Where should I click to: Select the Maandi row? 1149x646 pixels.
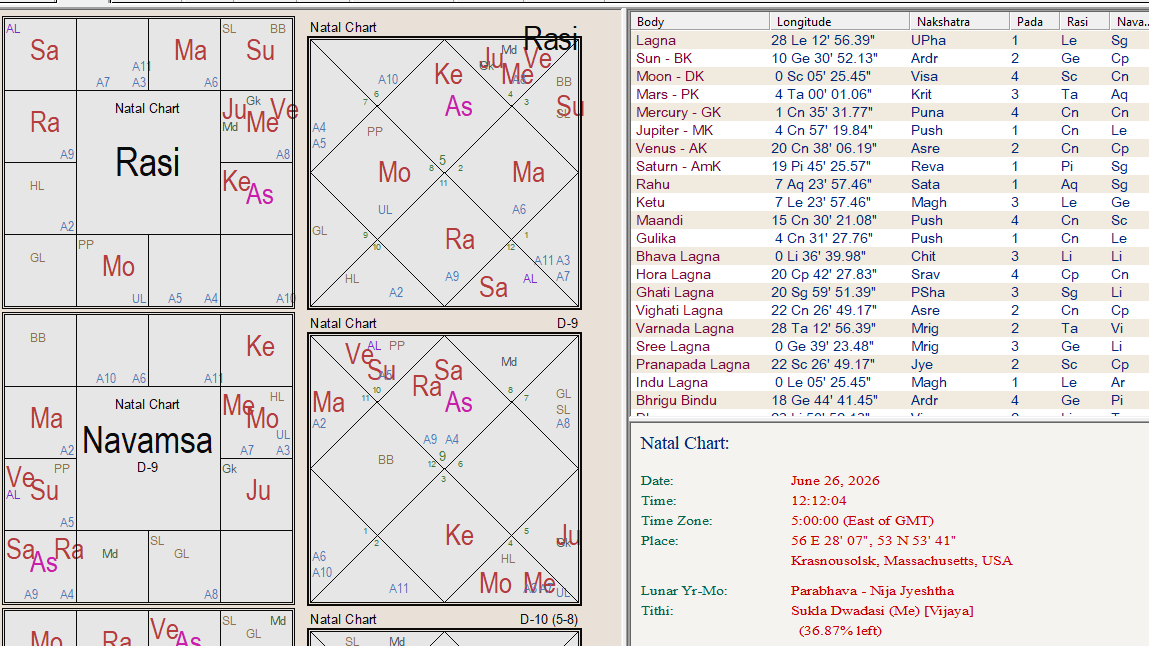click(890, 220)
